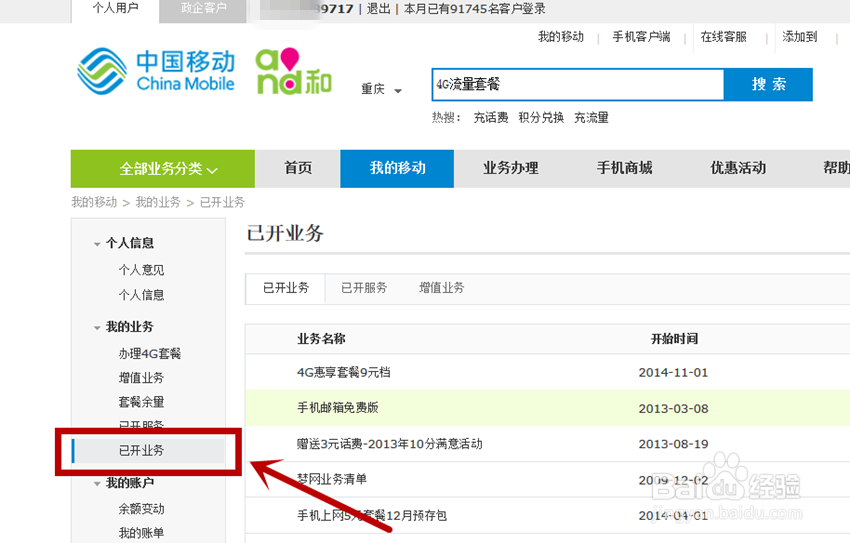
Task: Open 我的移动 top link
Action: point(561,37)
